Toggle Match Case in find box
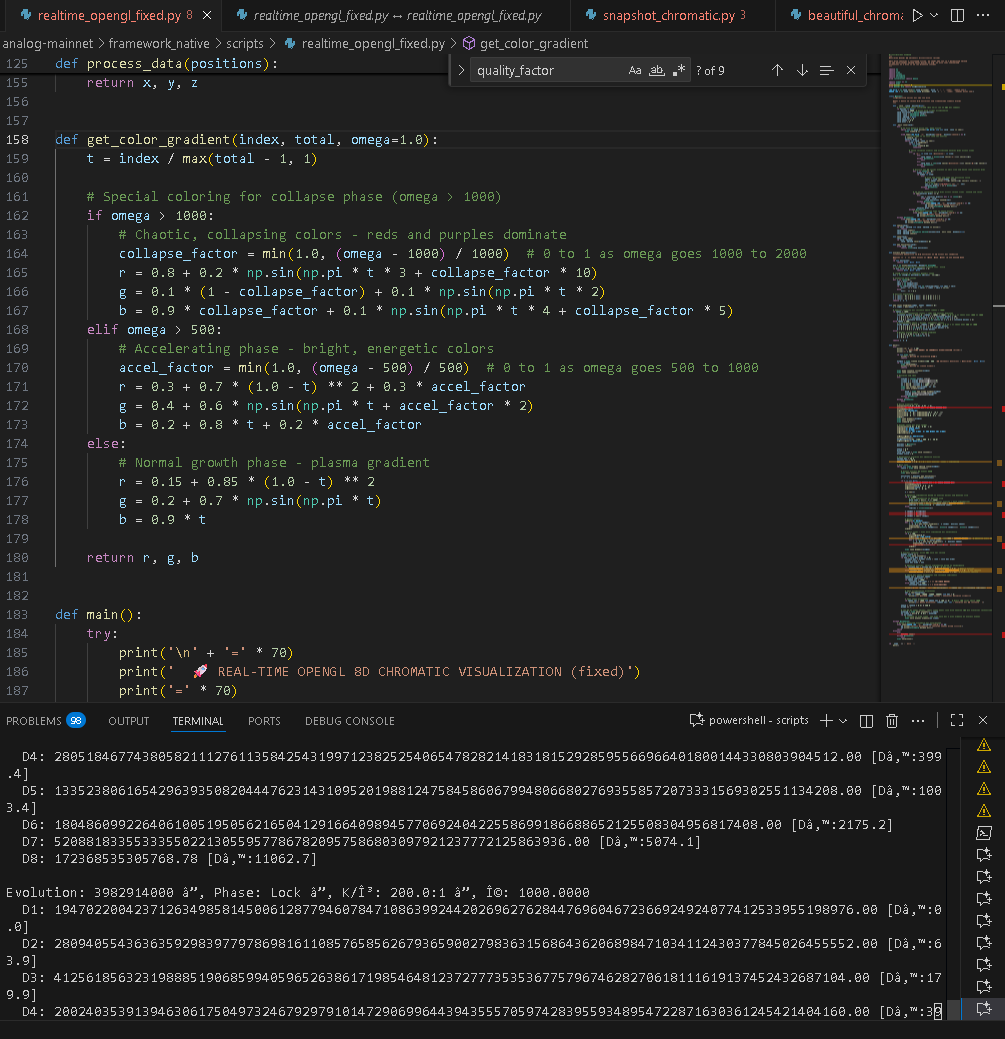Screen dimensions: 1005x1039 [x=635, y=70]
